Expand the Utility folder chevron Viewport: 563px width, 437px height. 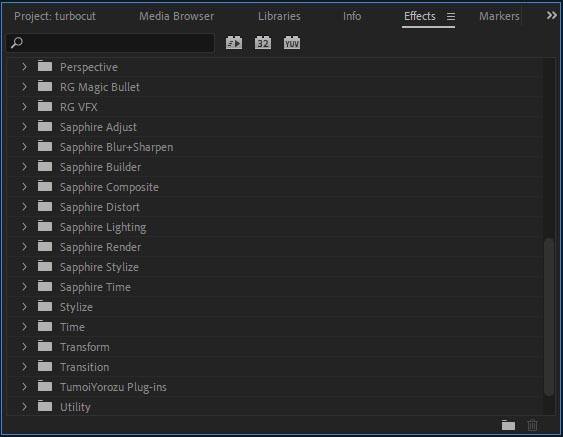pyautogui.click(x=24, y=407)
